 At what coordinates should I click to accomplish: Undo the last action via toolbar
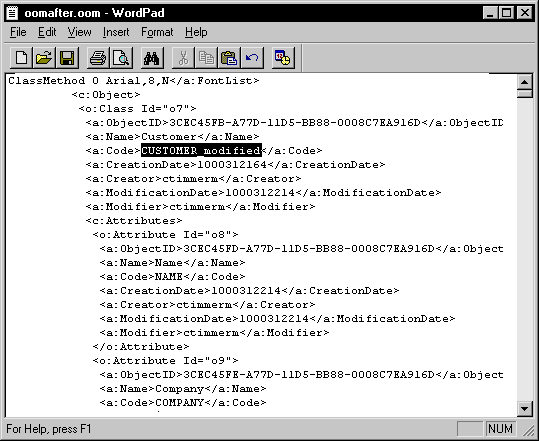click(252, 58)
